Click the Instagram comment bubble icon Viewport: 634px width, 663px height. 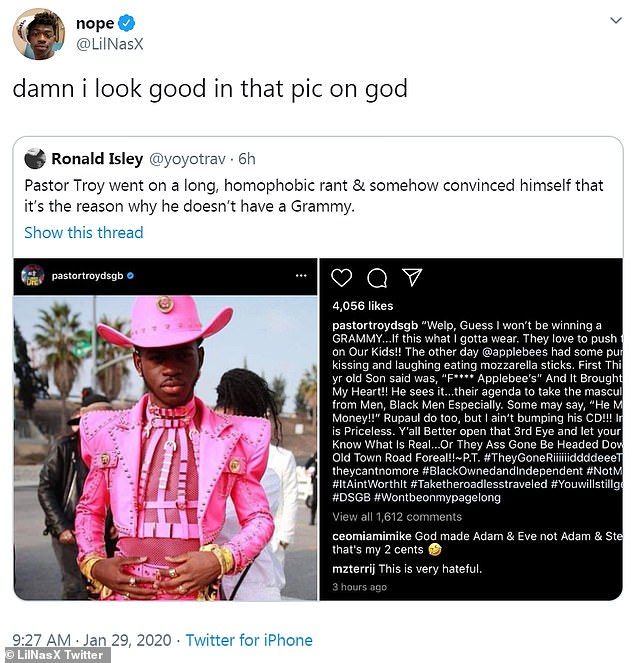(x=377, y=278)
